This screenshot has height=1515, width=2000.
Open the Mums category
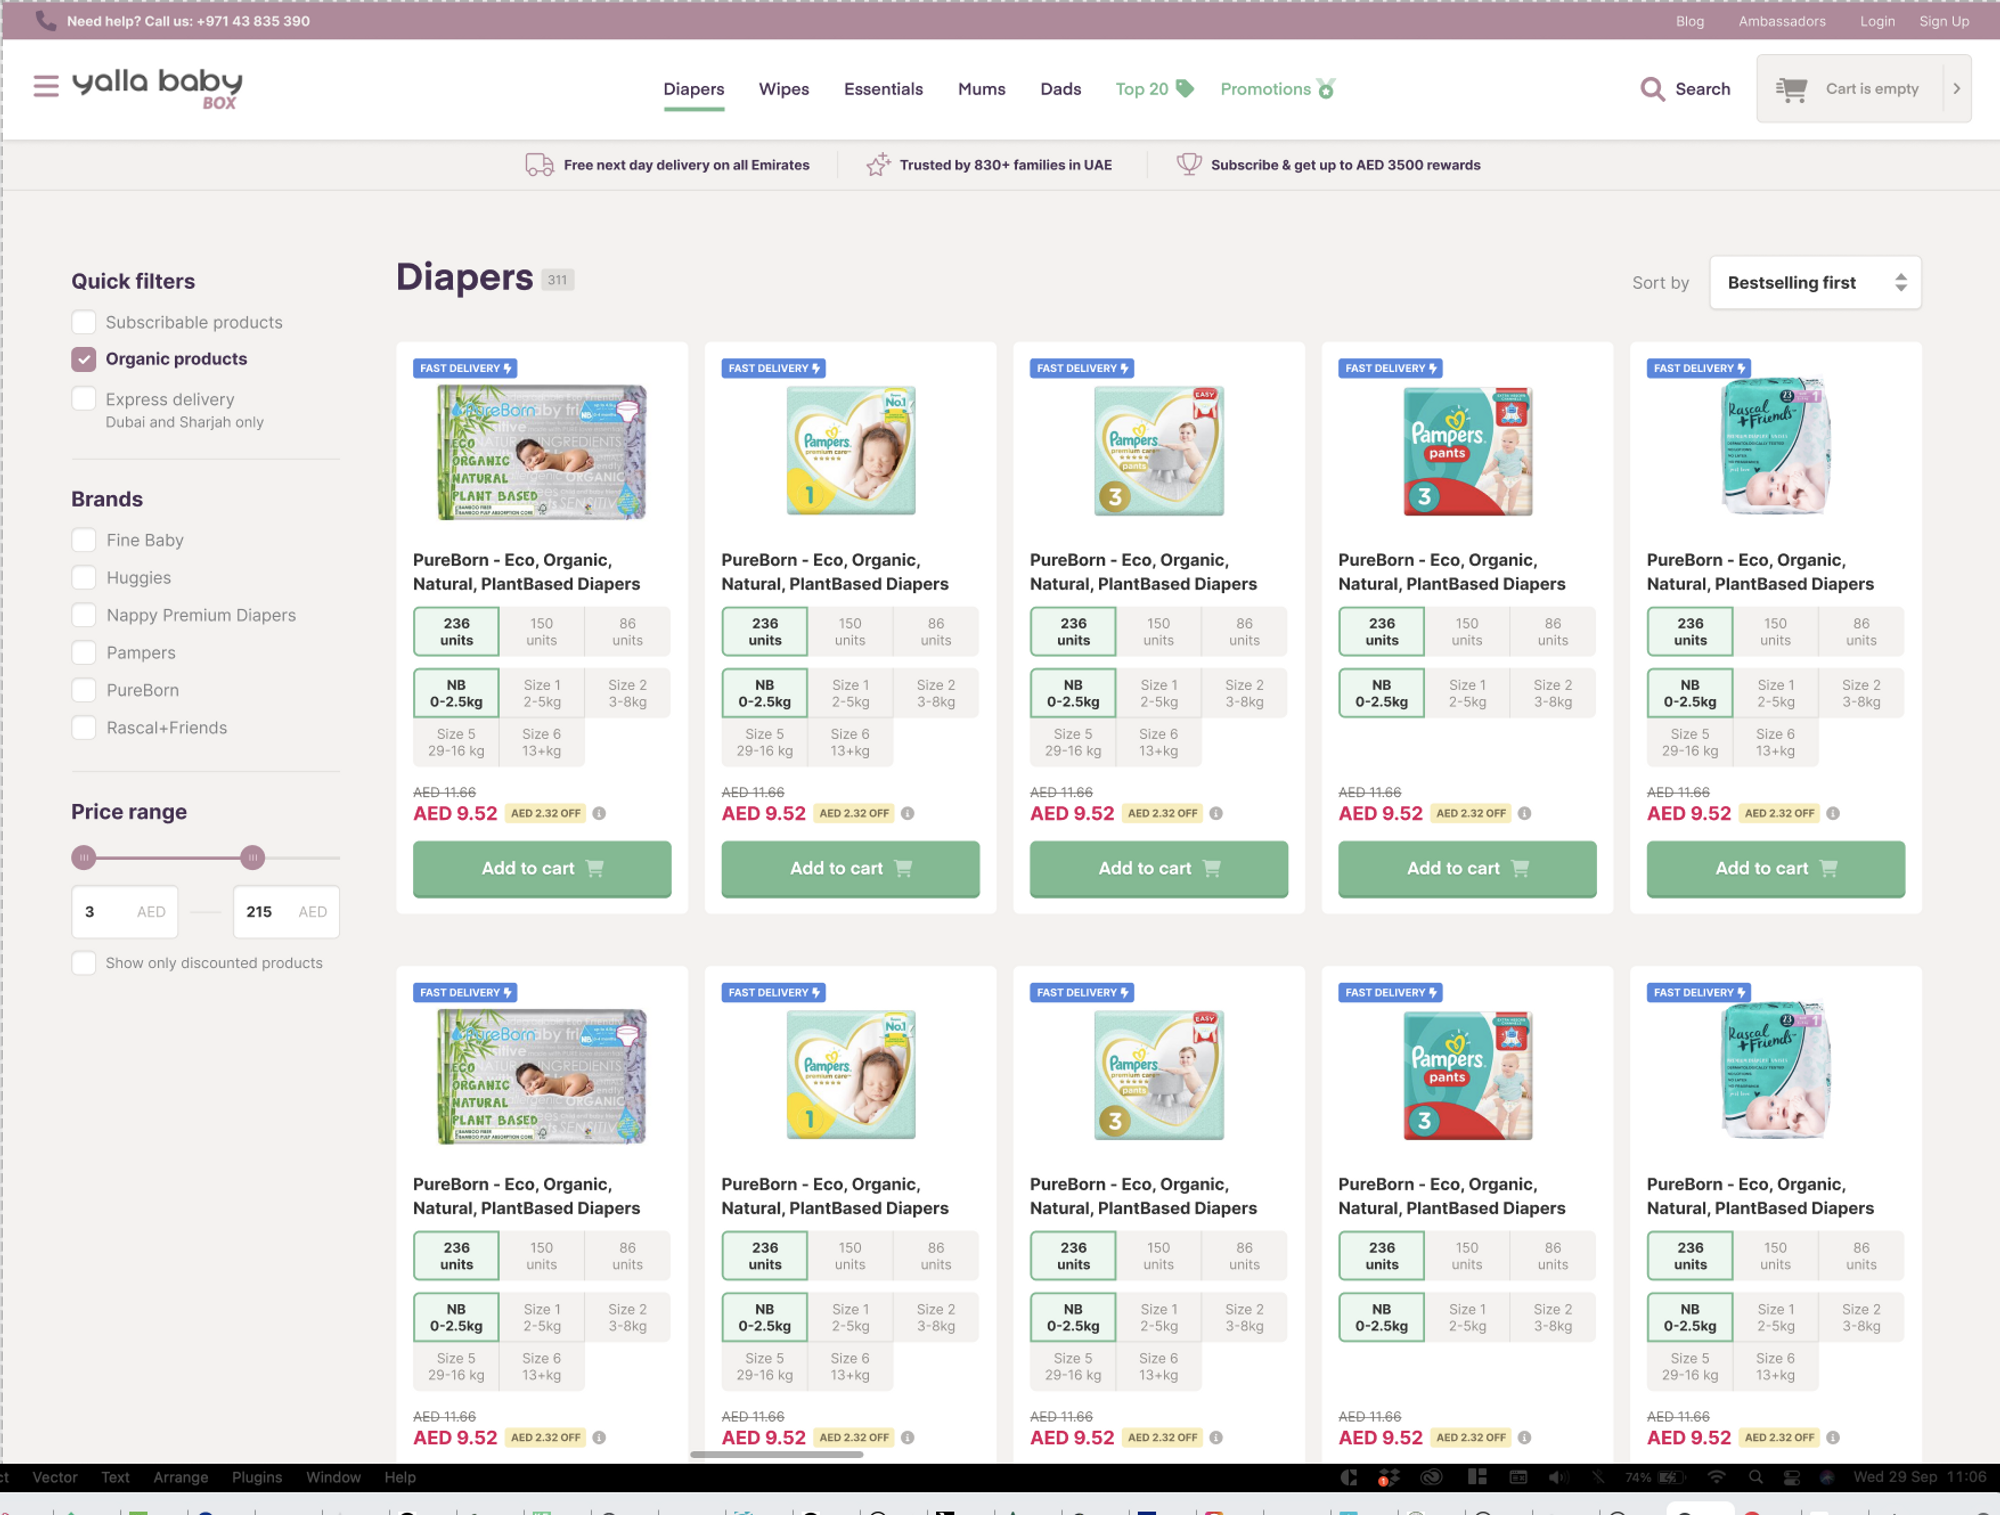(x=982, y=89)
